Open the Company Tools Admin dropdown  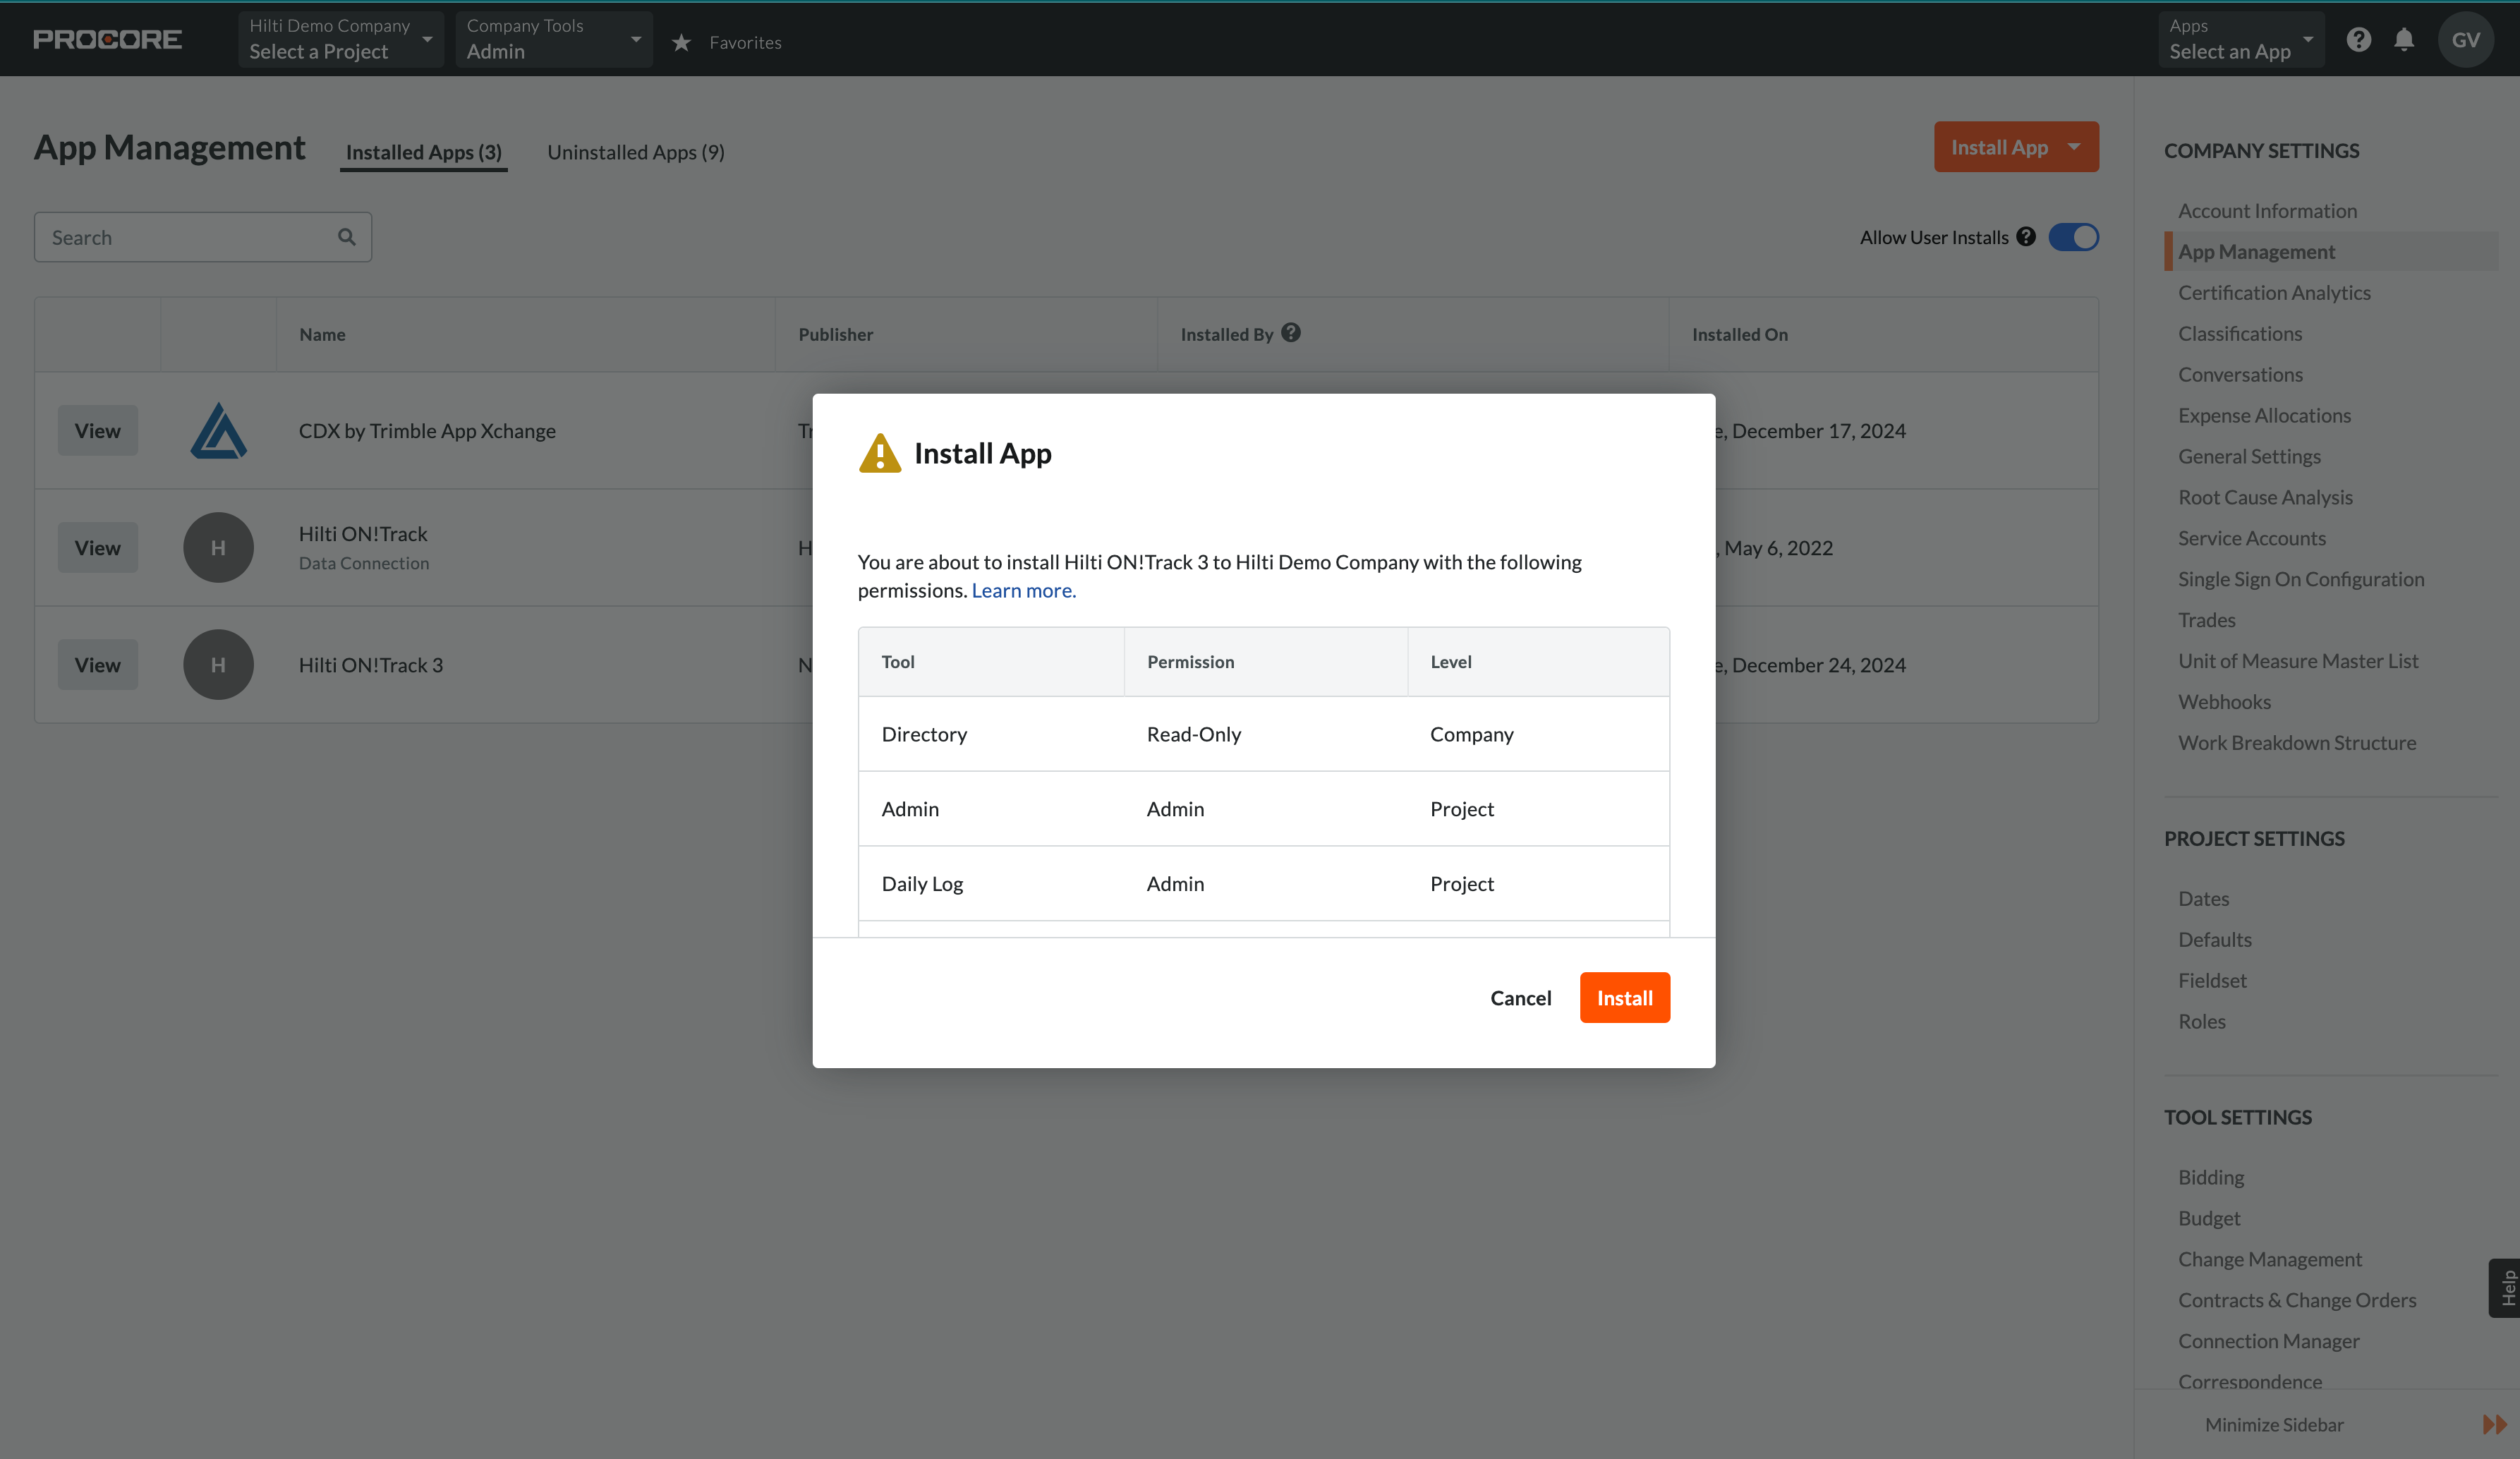554,40
